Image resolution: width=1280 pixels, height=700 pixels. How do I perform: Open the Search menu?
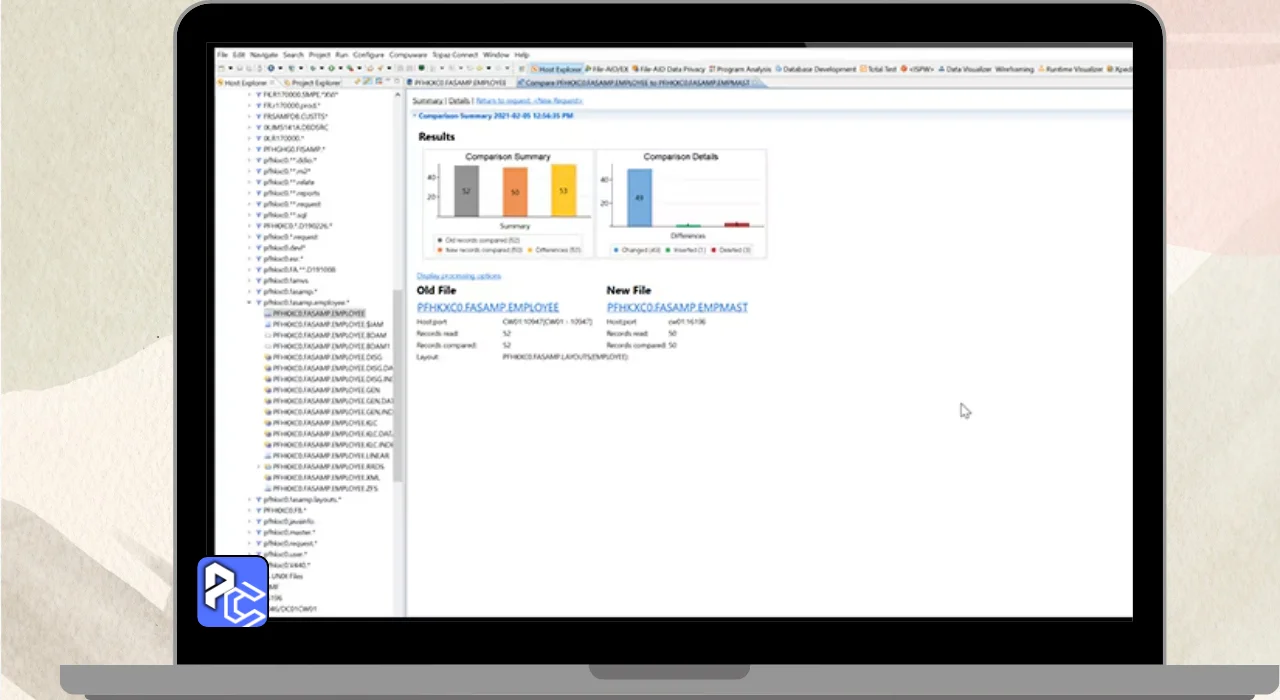pos(293,55)
